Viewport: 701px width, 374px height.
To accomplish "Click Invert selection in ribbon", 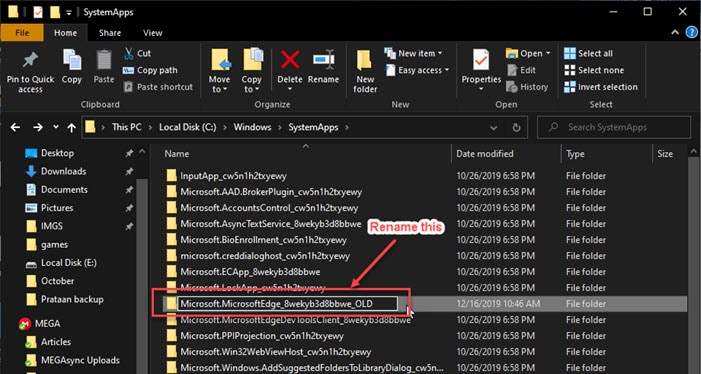I will 601,87.
